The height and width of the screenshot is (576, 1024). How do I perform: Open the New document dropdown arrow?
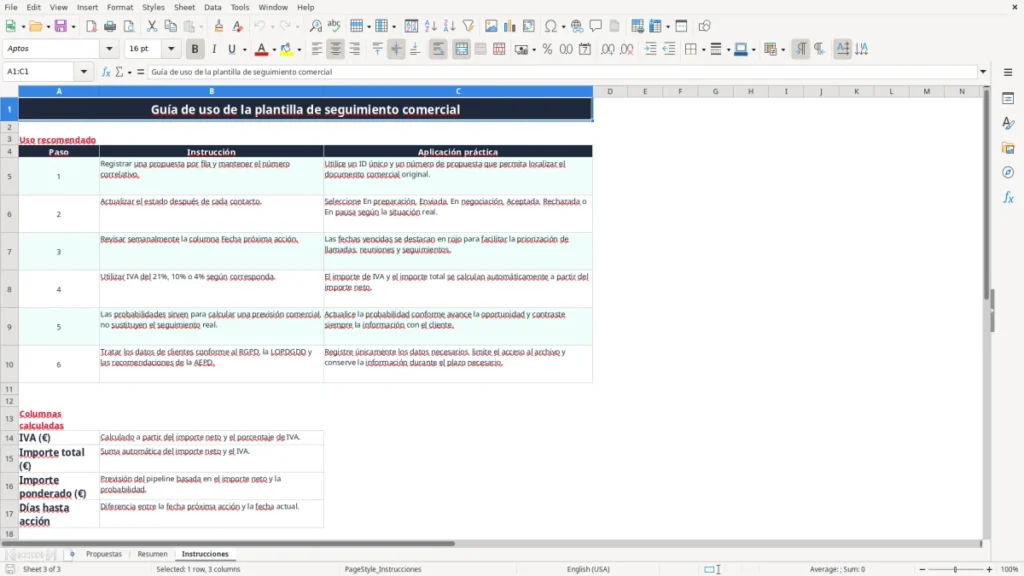coord(23,27)
